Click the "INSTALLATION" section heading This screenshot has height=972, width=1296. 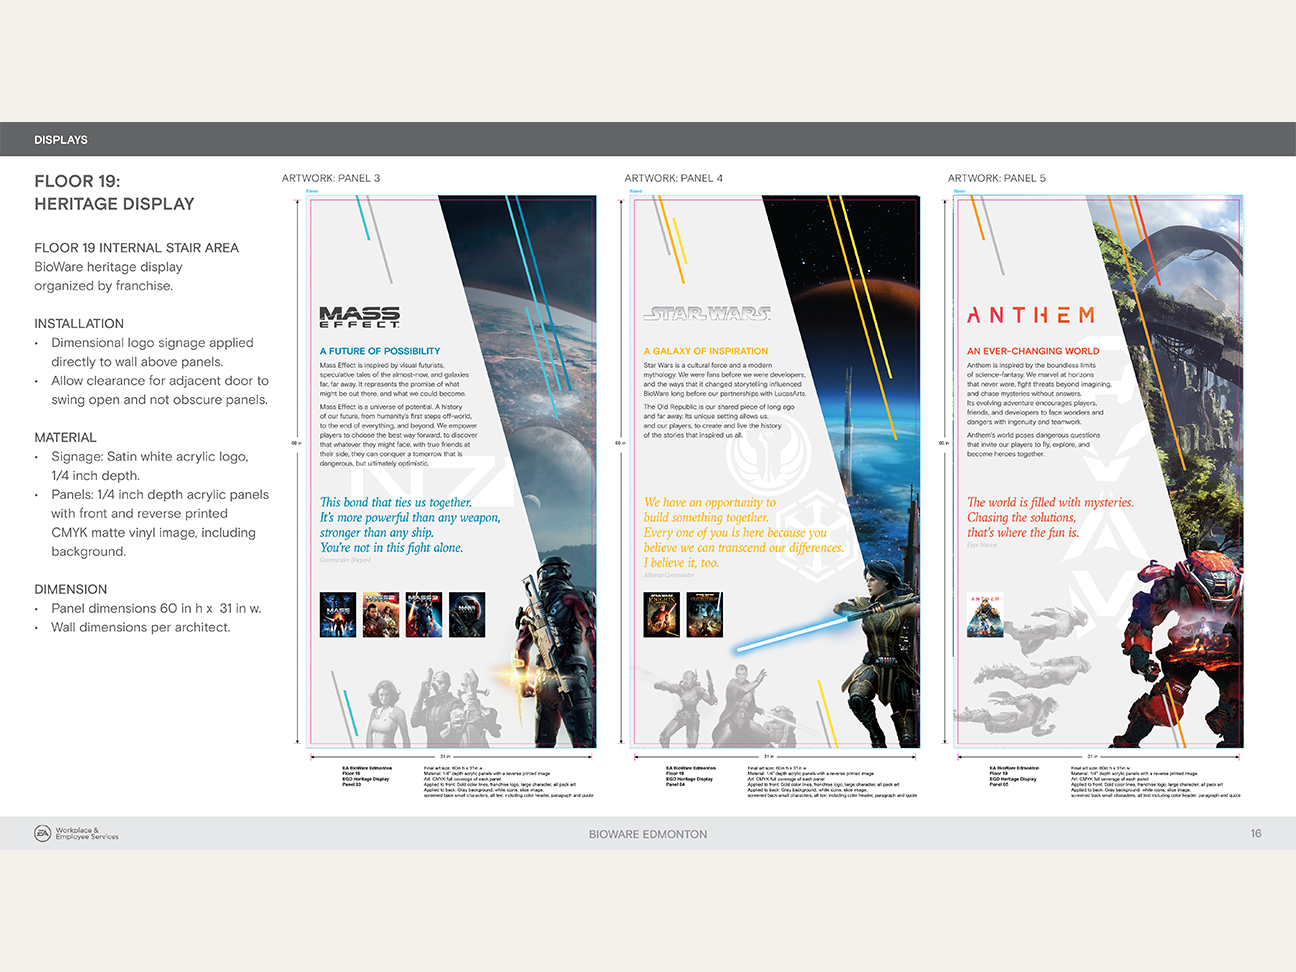(79, 324)
